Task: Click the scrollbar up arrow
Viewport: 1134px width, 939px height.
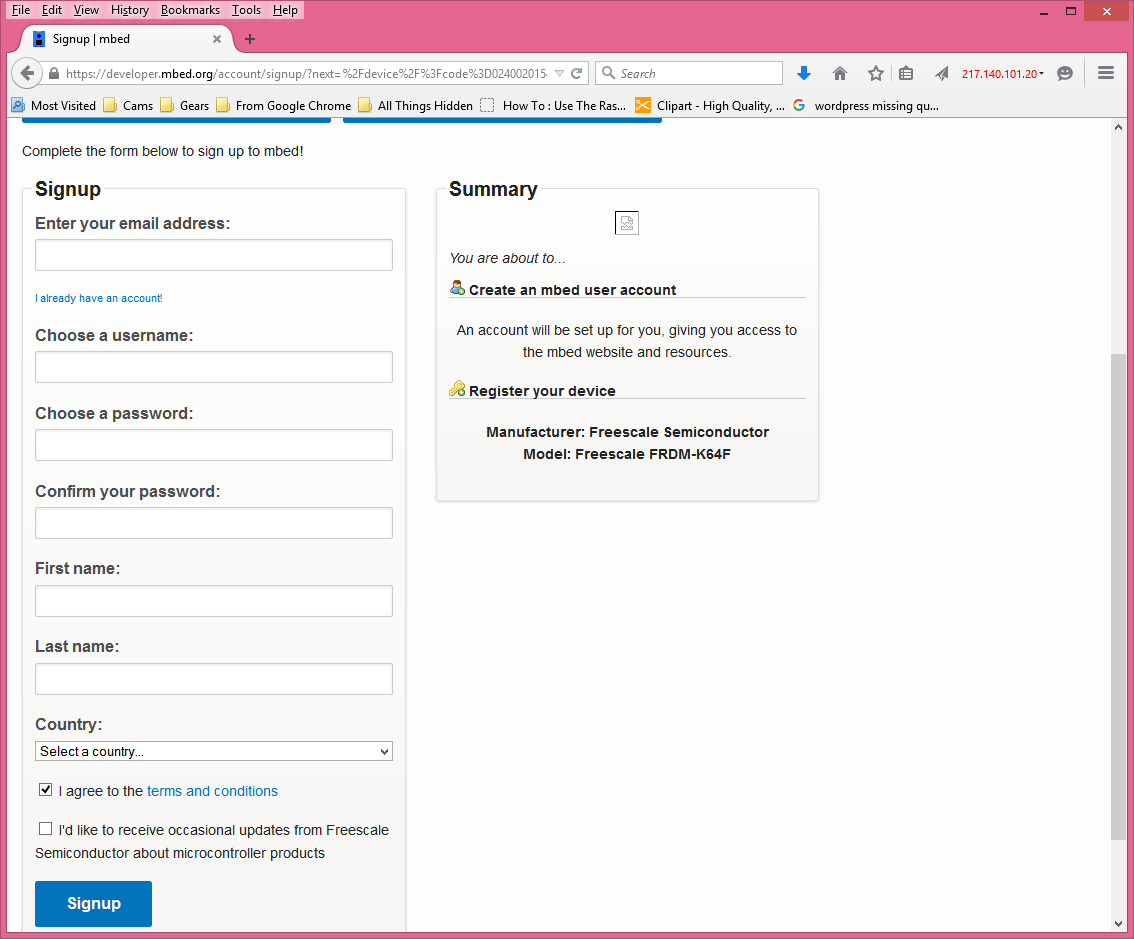Action: point(1118,127)
